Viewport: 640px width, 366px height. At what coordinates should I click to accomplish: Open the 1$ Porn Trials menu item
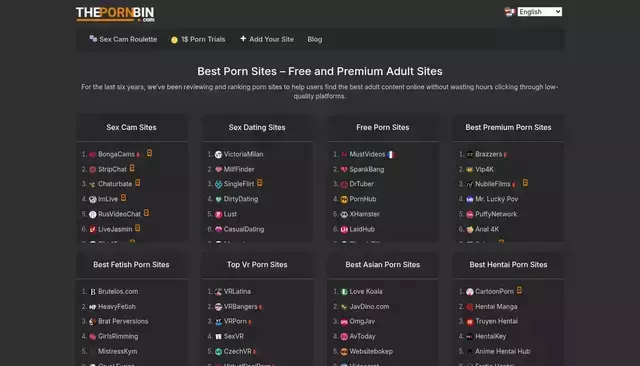198,40
